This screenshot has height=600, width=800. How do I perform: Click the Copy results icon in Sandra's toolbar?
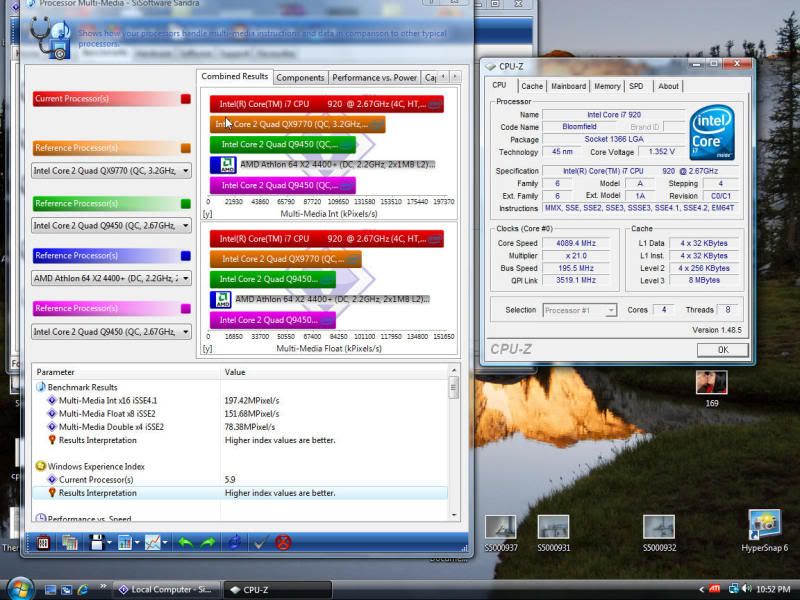coord(69,542)
